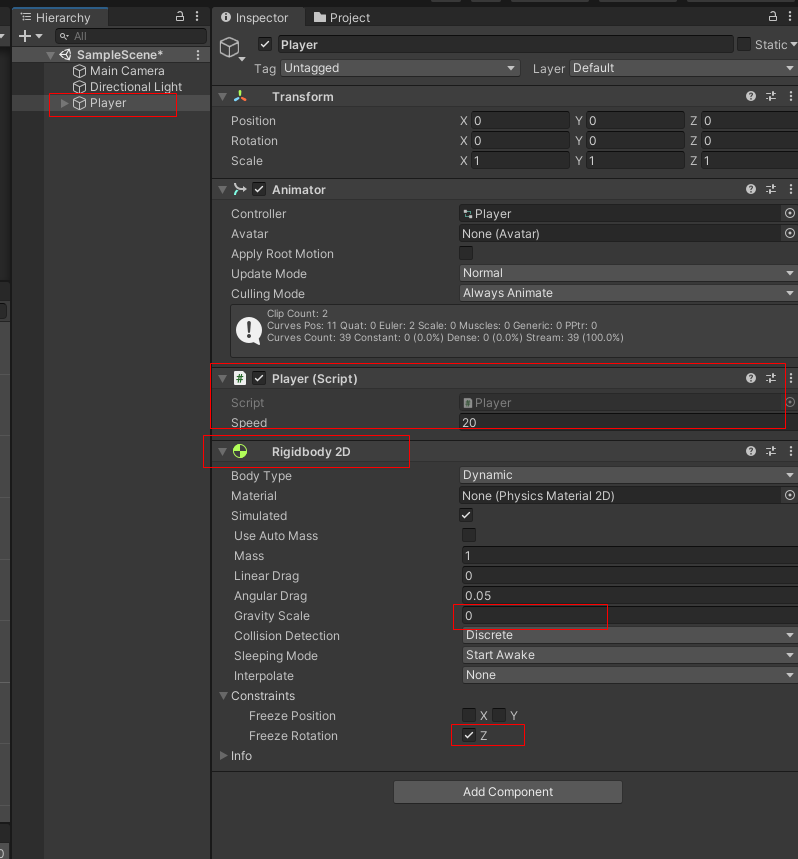Enable Apply Root Motion checkbox

point(466,253)
